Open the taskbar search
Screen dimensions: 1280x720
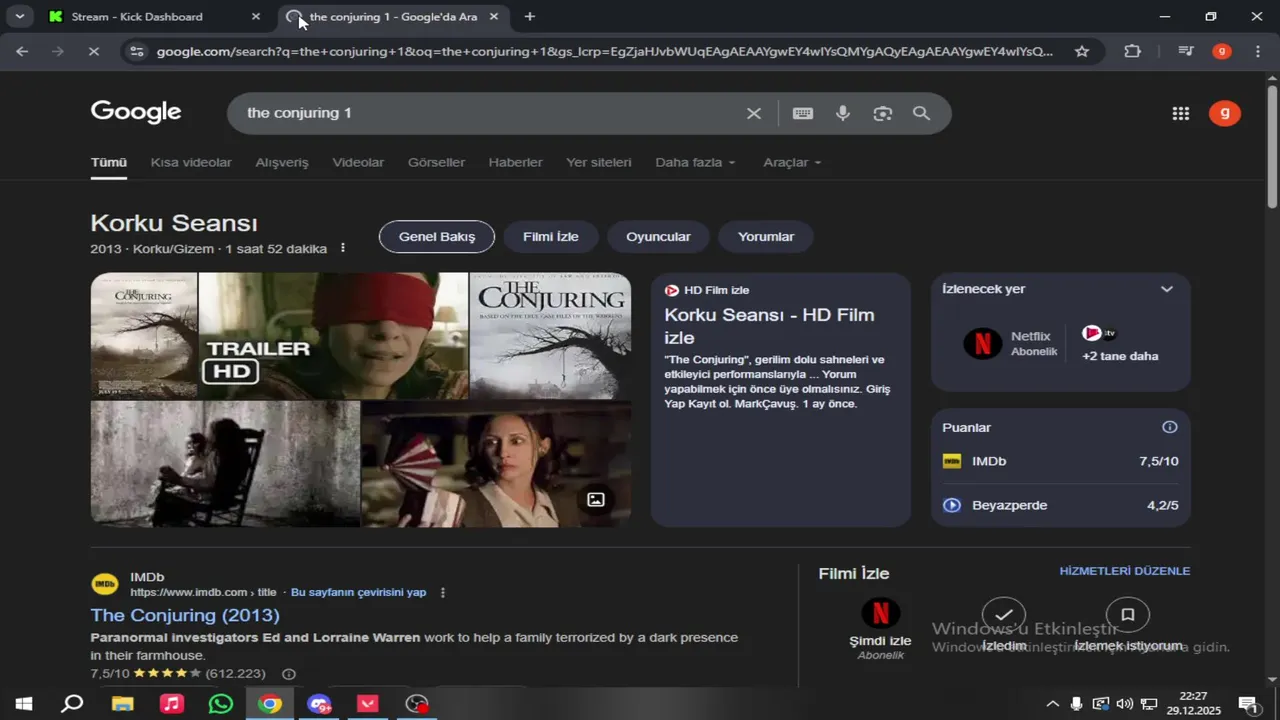(x=72, y=704)
